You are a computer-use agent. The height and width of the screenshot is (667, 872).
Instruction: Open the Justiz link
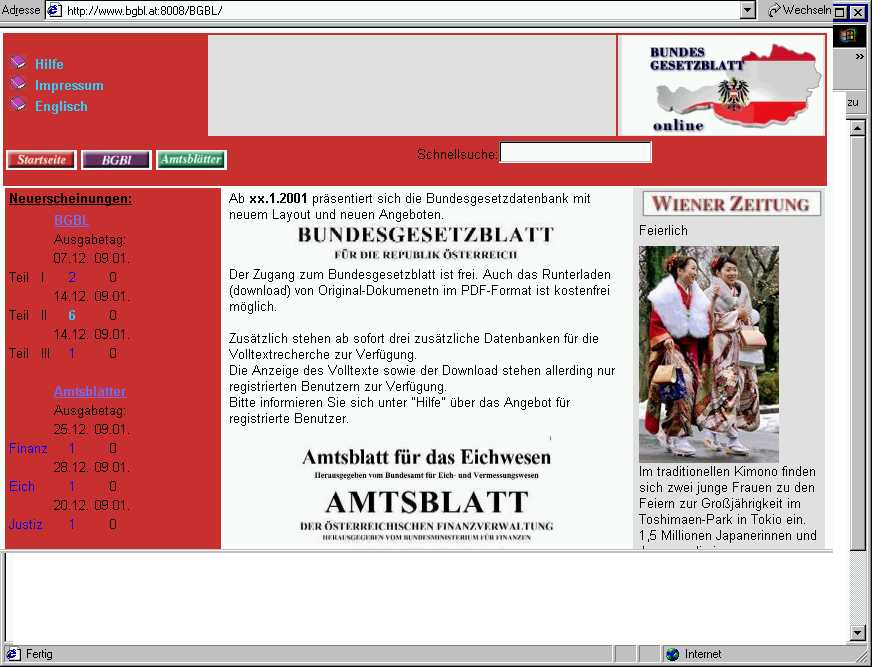point(26,525)
